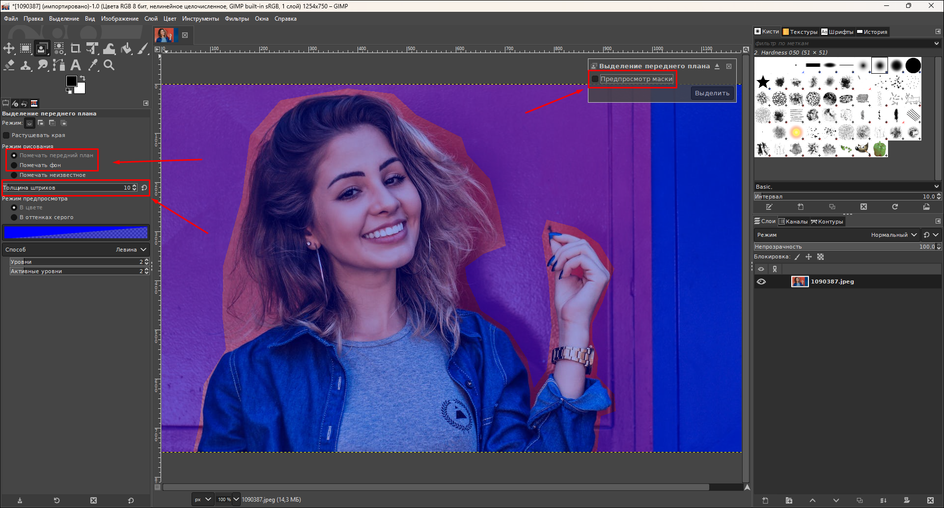This screenshot has width=944, height=508.
Task: Select the Move tool in toolbox
Action: click(x=9, y=48)
